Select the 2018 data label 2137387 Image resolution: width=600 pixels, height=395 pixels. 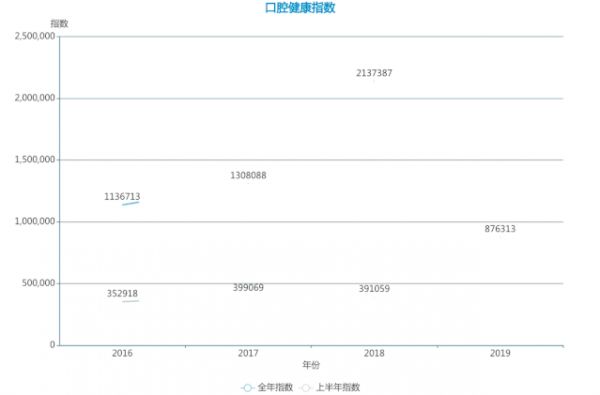(374, 73)
